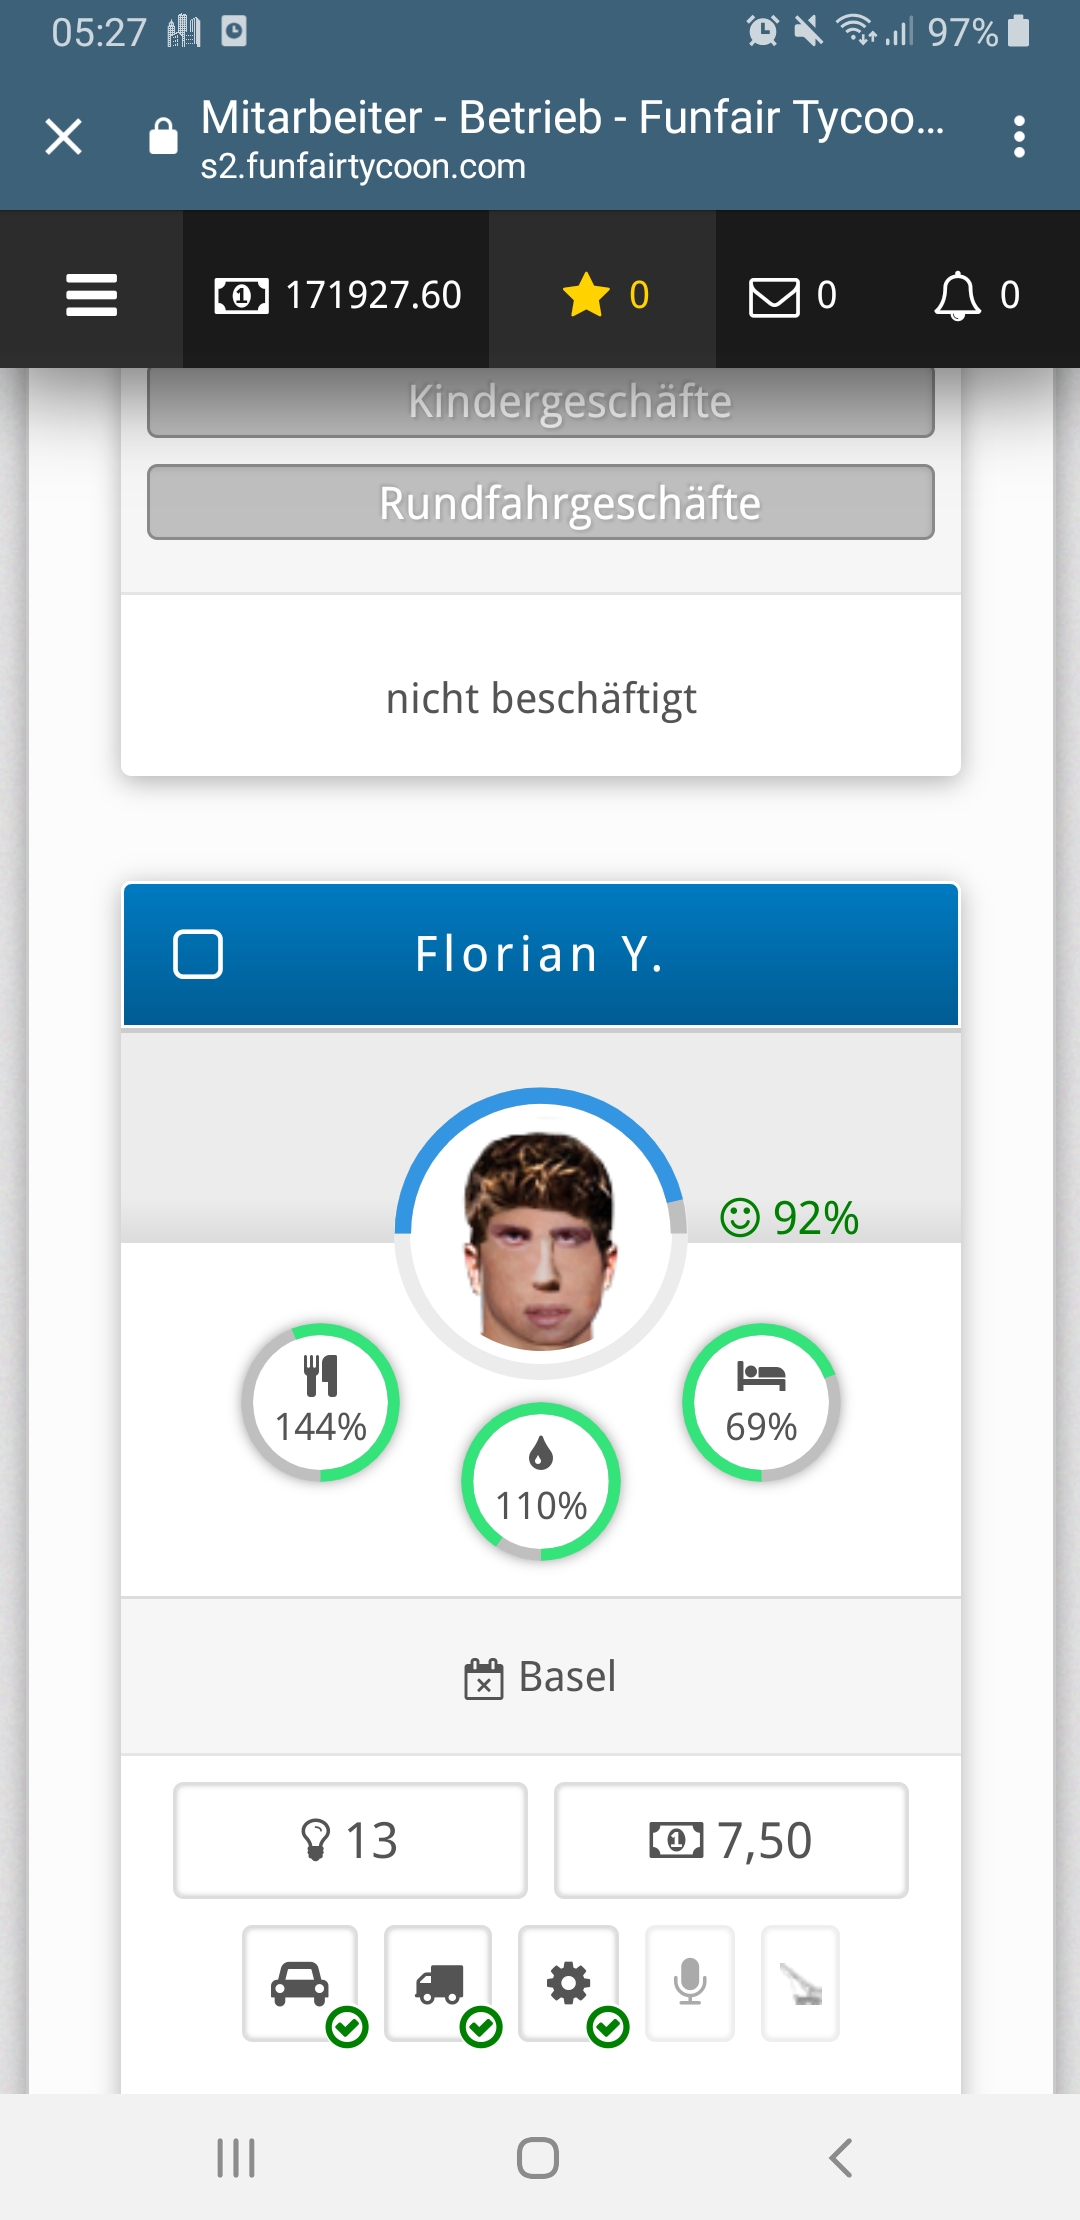Tap the 110% thirst droplet gauge
The image size is (1080, 2220).
coord(541,1481)
